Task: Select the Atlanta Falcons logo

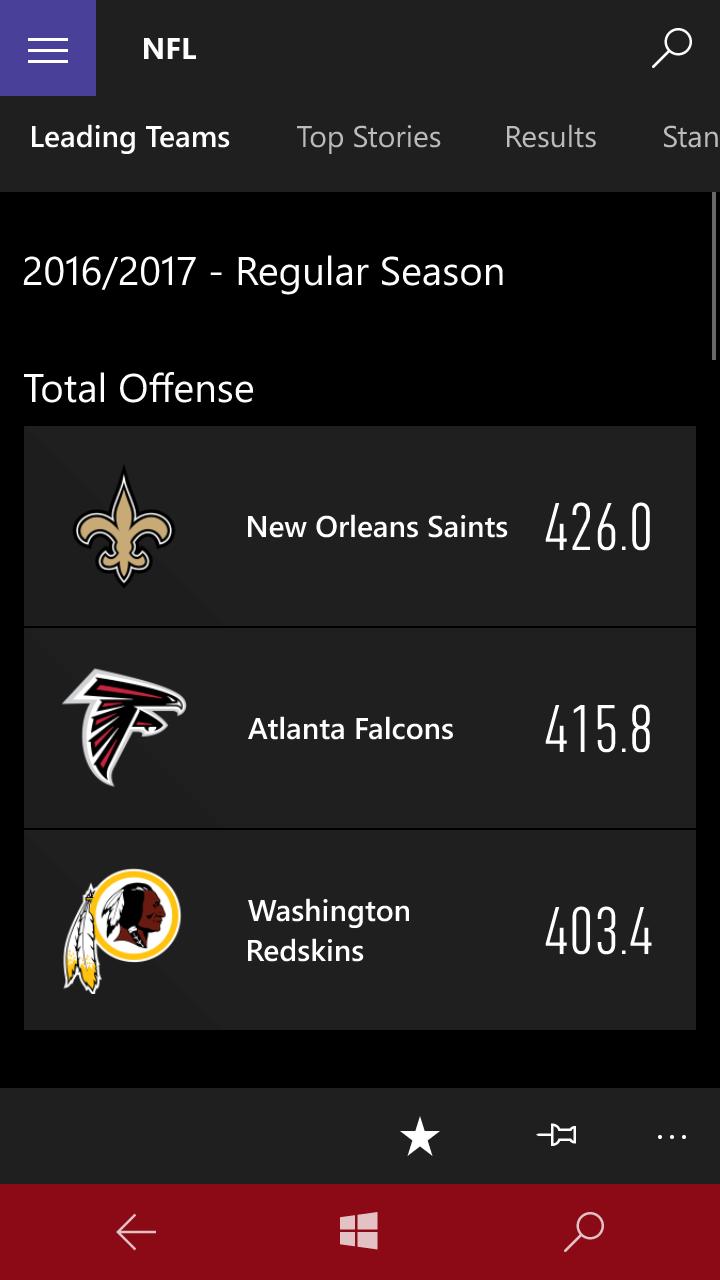Action: [x=124, y=727]
